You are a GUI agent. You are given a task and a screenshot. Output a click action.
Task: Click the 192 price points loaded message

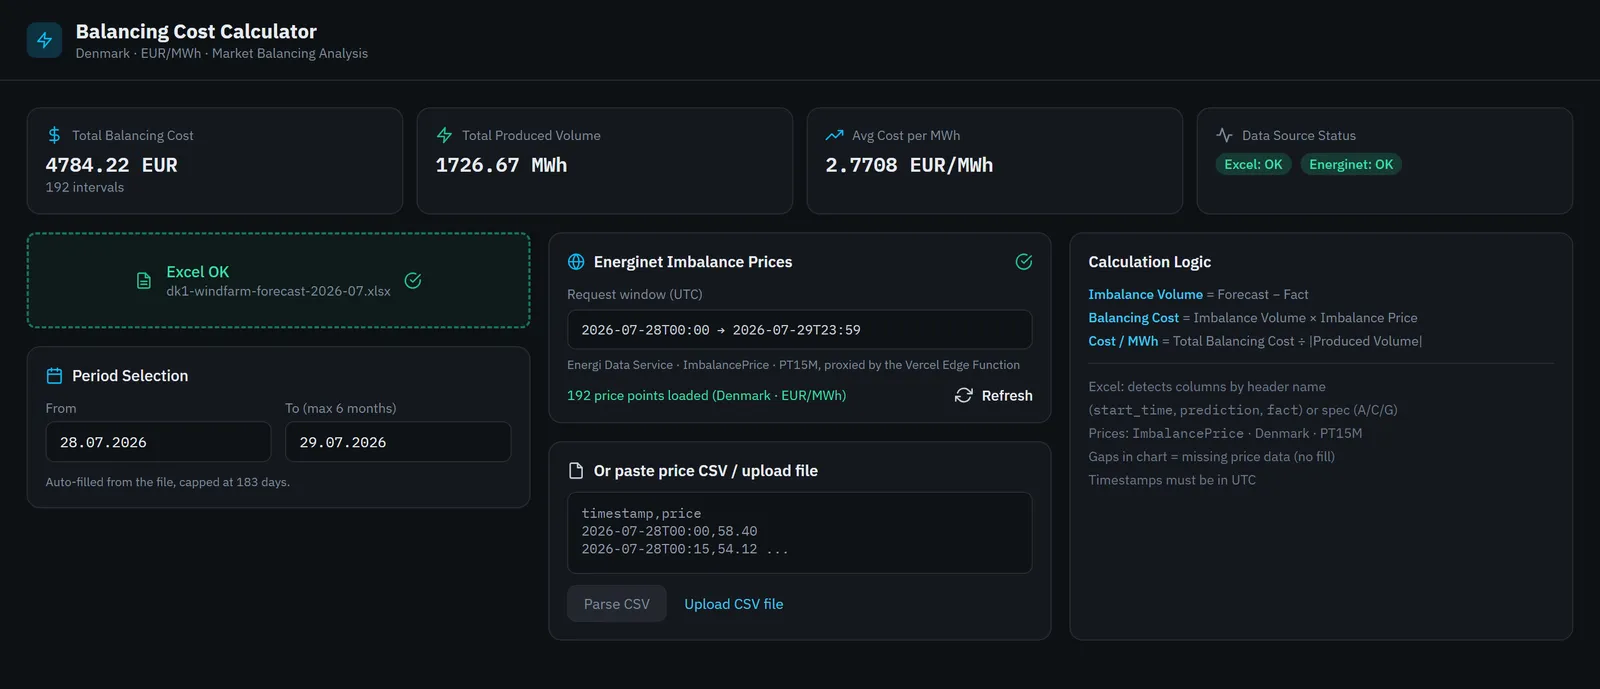[x=706, y=396]
